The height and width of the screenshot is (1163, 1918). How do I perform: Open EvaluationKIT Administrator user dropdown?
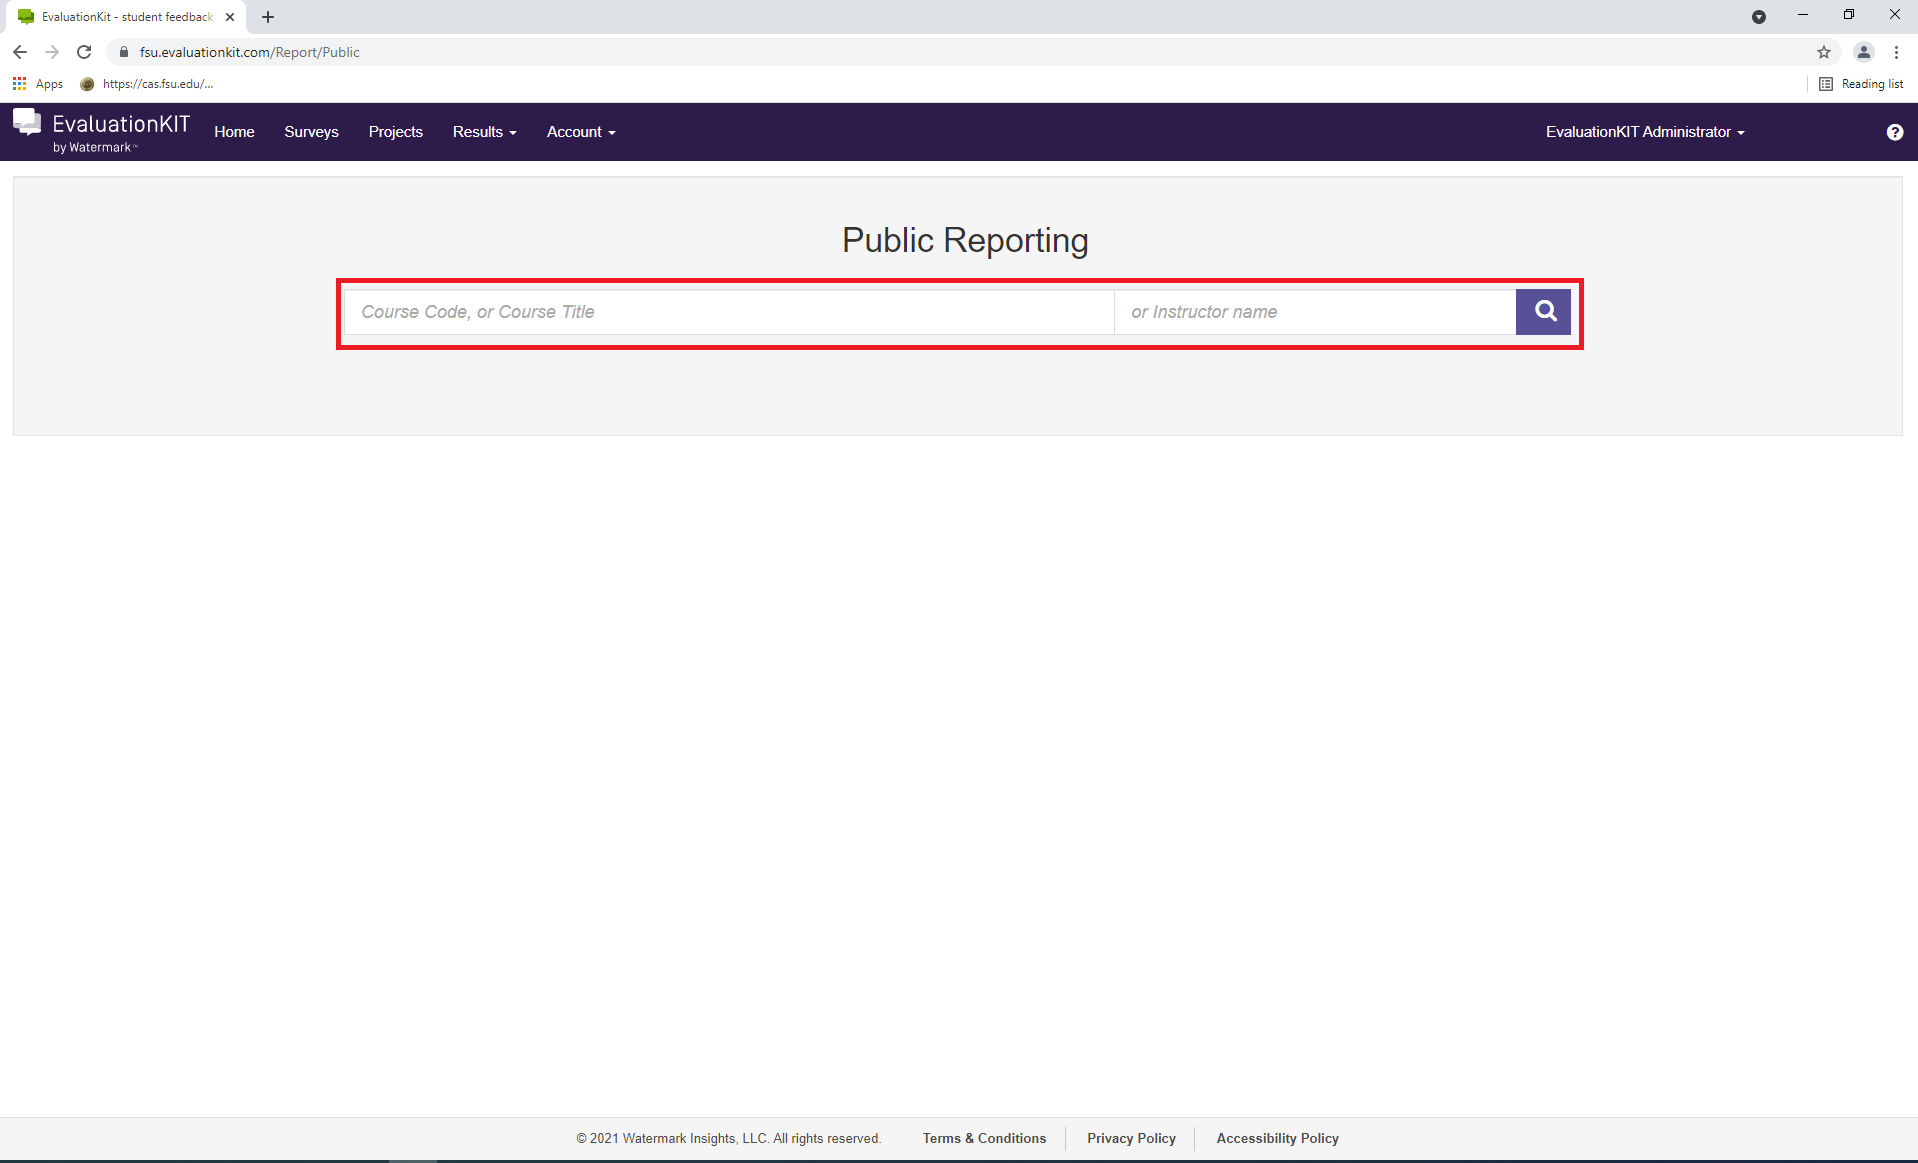1644,132
